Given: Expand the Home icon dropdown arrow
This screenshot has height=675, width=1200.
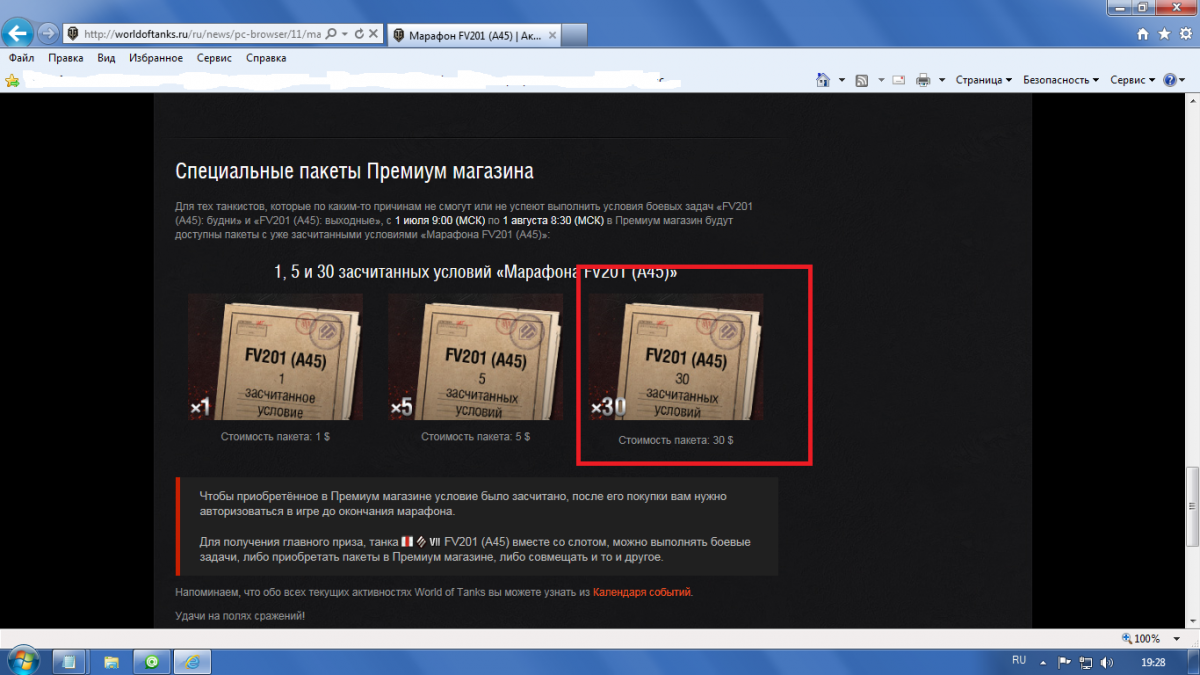Looking at the screenshot, I should pyautogui.click(x=842, y=80).
